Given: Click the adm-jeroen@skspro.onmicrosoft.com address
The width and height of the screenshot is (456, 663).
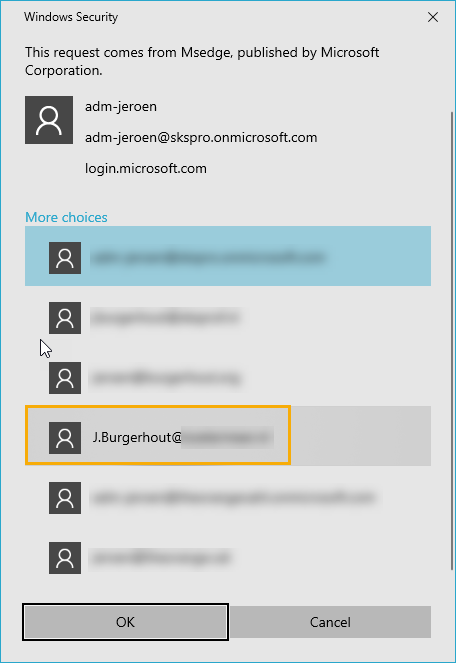Looking at the screenshot, I should pyautogui.click(x=201, y=137).
